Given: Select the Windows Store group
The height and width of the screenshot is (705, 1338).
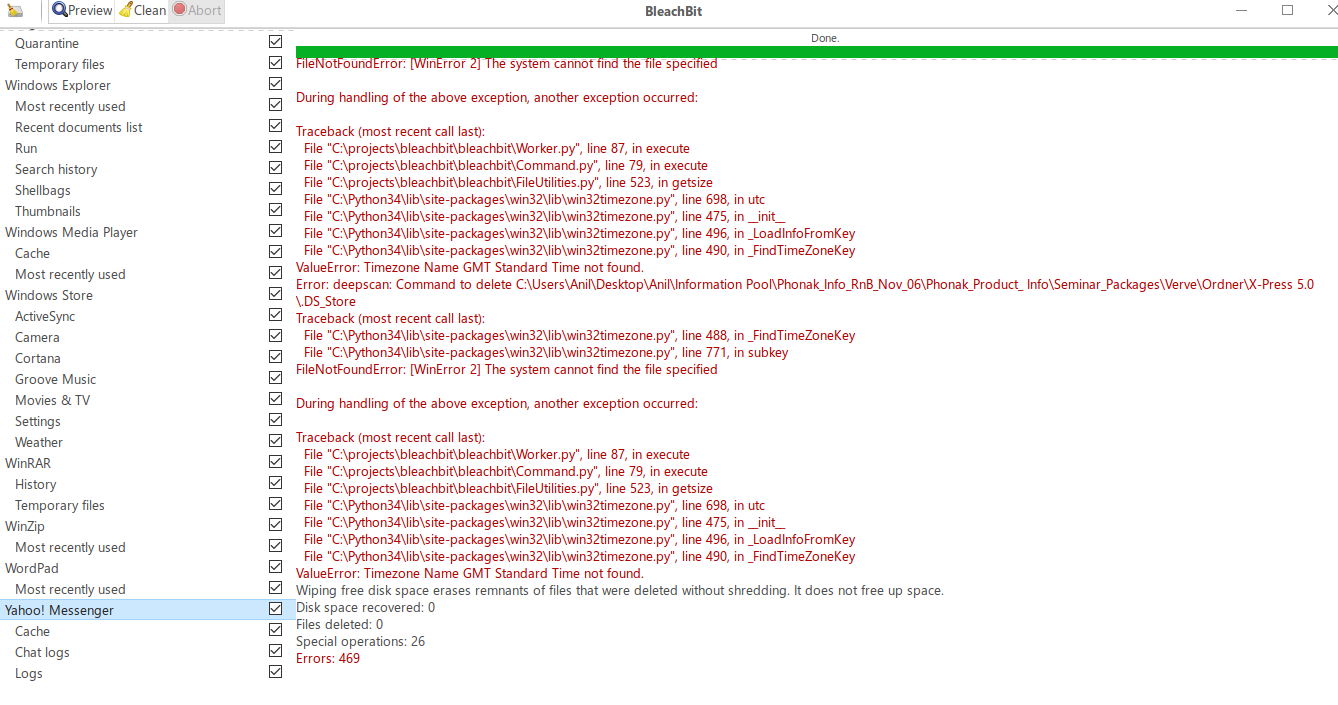Looking at the screenshot, I should [x=49, y=295].
